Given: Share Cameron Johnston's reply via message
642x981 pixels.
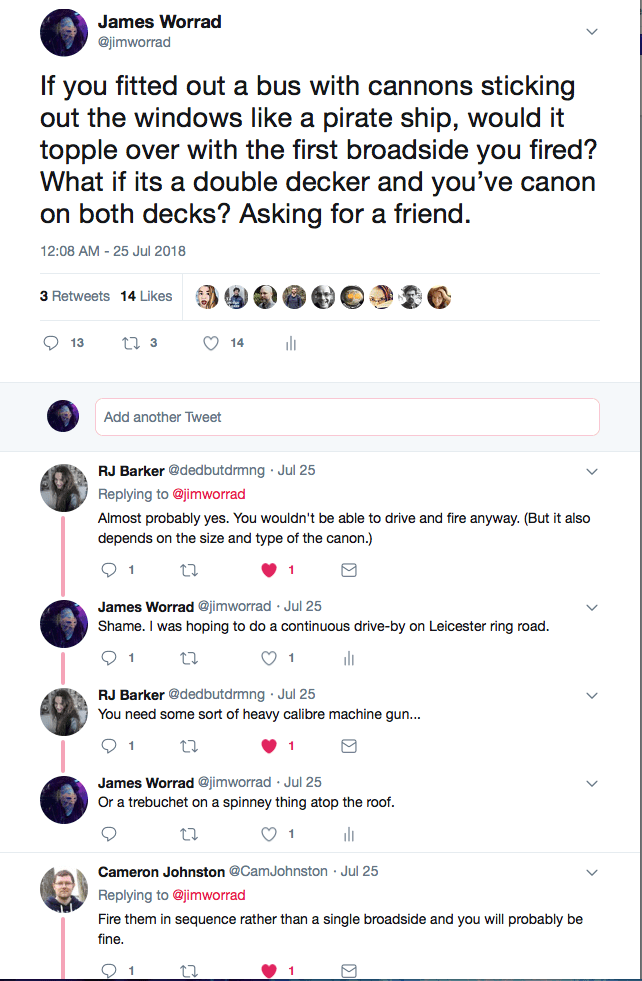Looking at the screenshot, I should coord(348,970).
